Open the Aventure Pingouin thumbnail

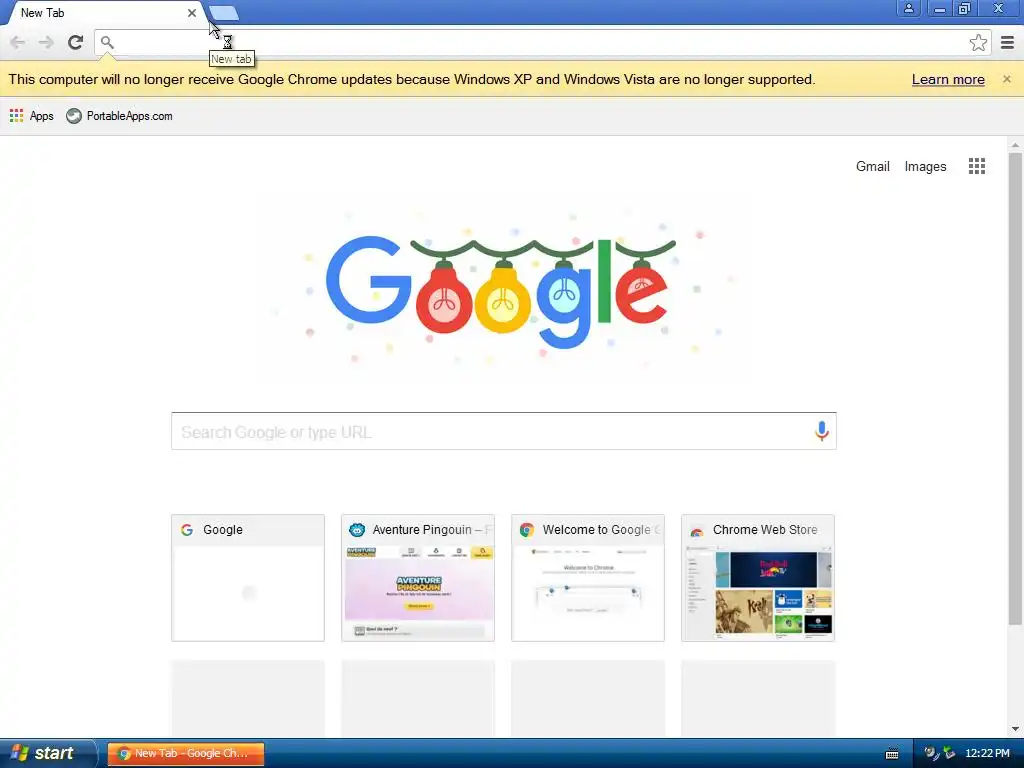(418, 577)
